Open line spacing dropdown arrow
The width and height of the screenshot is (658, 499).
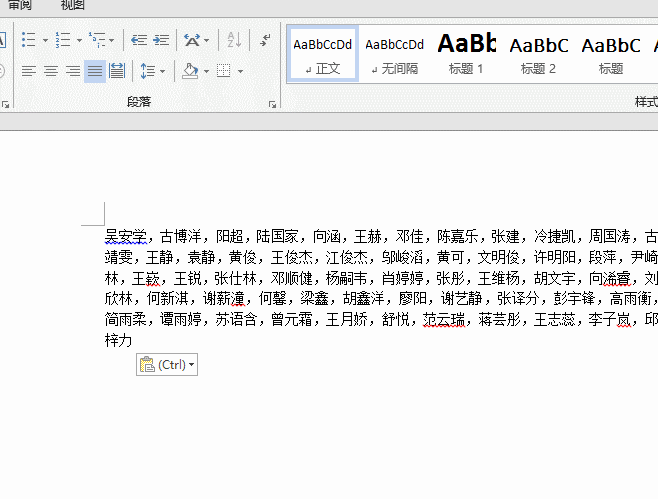click(162, 71)
